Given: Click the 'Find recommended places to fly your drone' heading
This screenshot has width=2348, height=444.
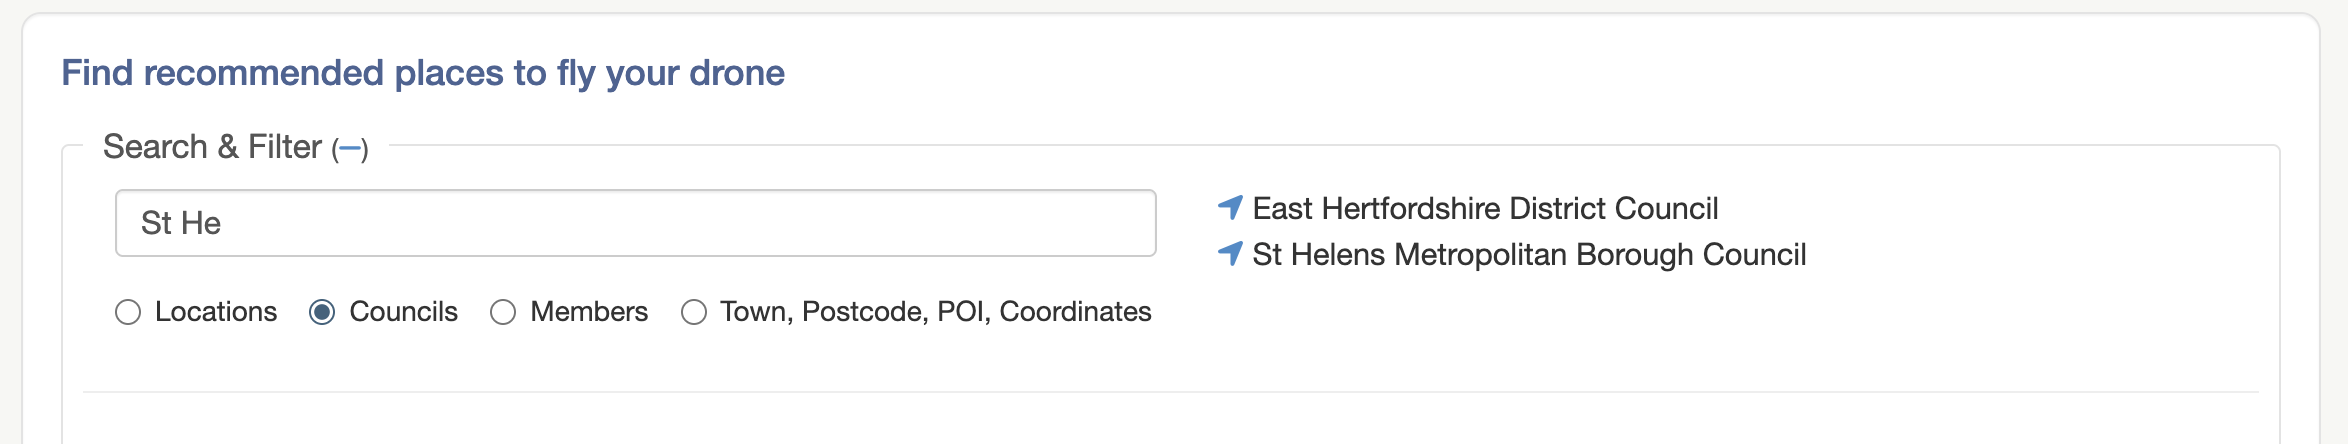Looking at the screenshot, I should coord(423,73).
